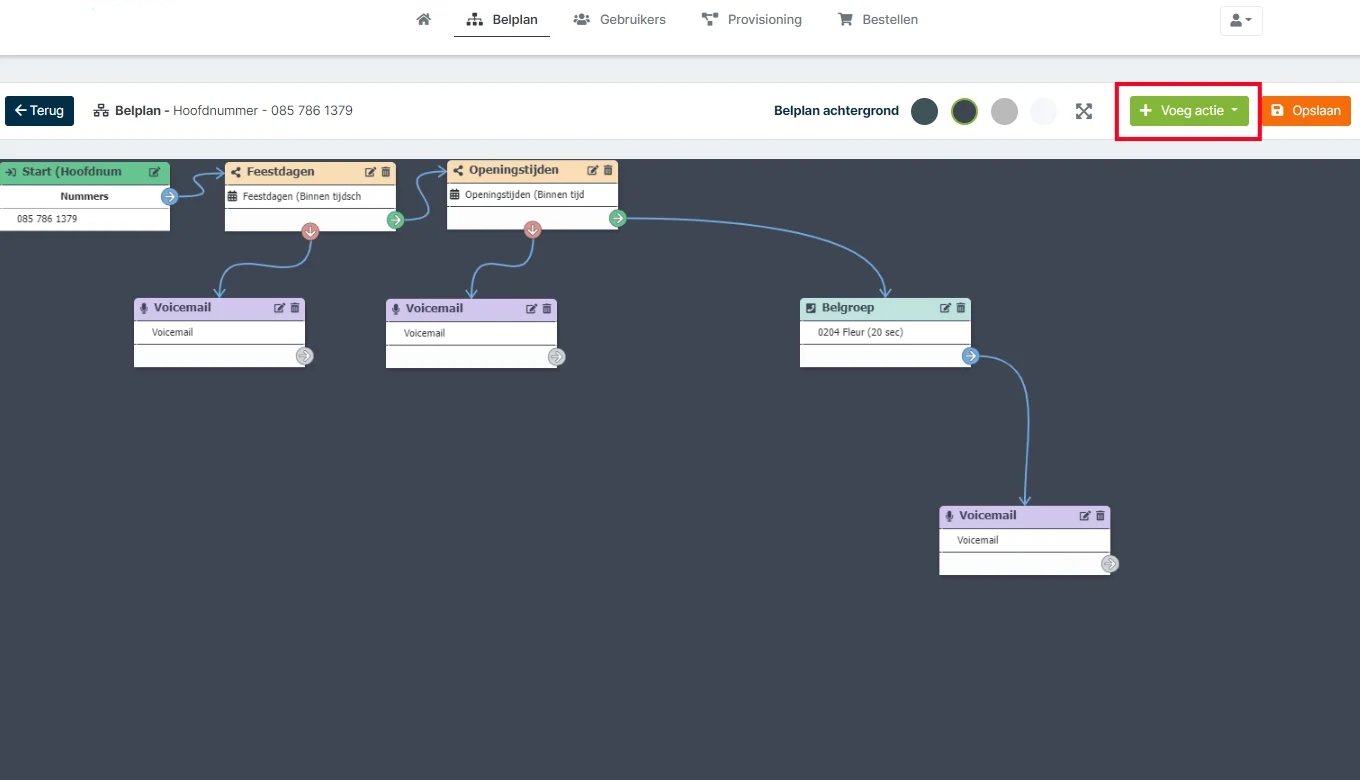The image size is (1360, 780).
Task: Delete the Voicemail node linked from Openingstijden
Action: click(547, 309)
